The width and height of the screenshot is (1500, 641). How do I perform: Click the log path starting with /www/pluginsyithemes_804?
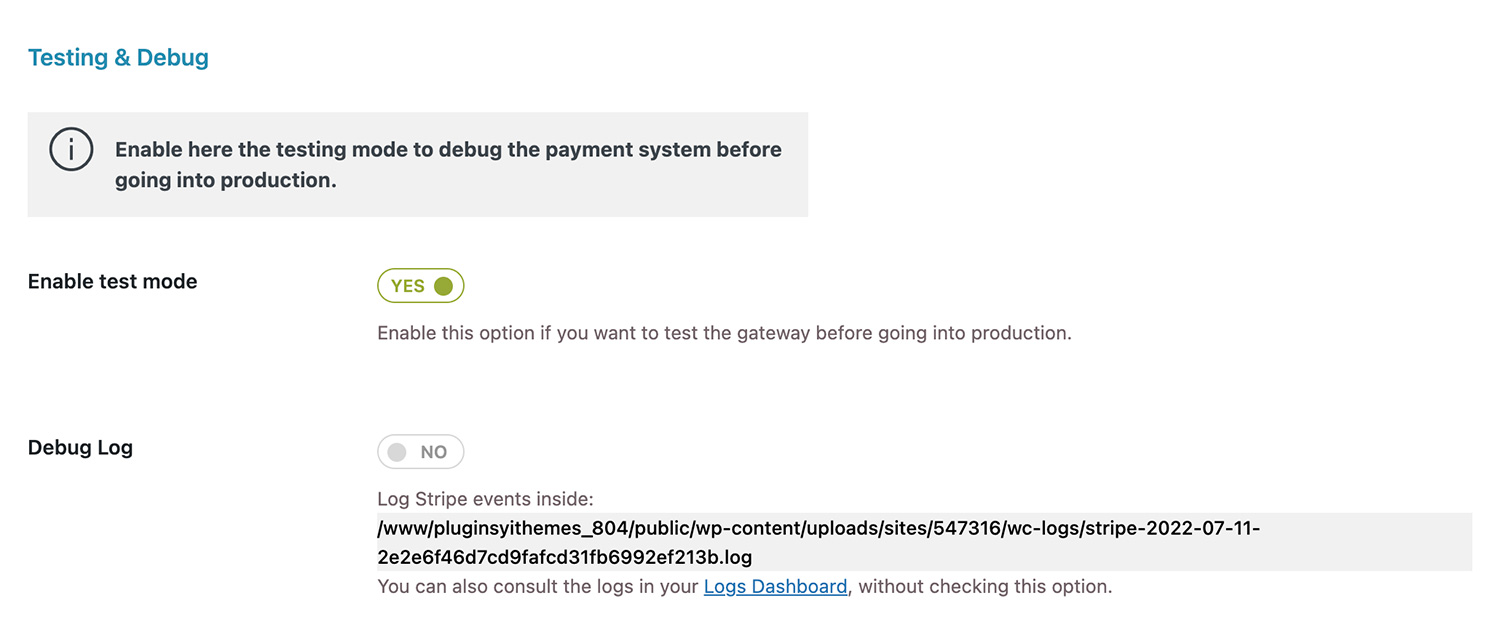point(818,528)
